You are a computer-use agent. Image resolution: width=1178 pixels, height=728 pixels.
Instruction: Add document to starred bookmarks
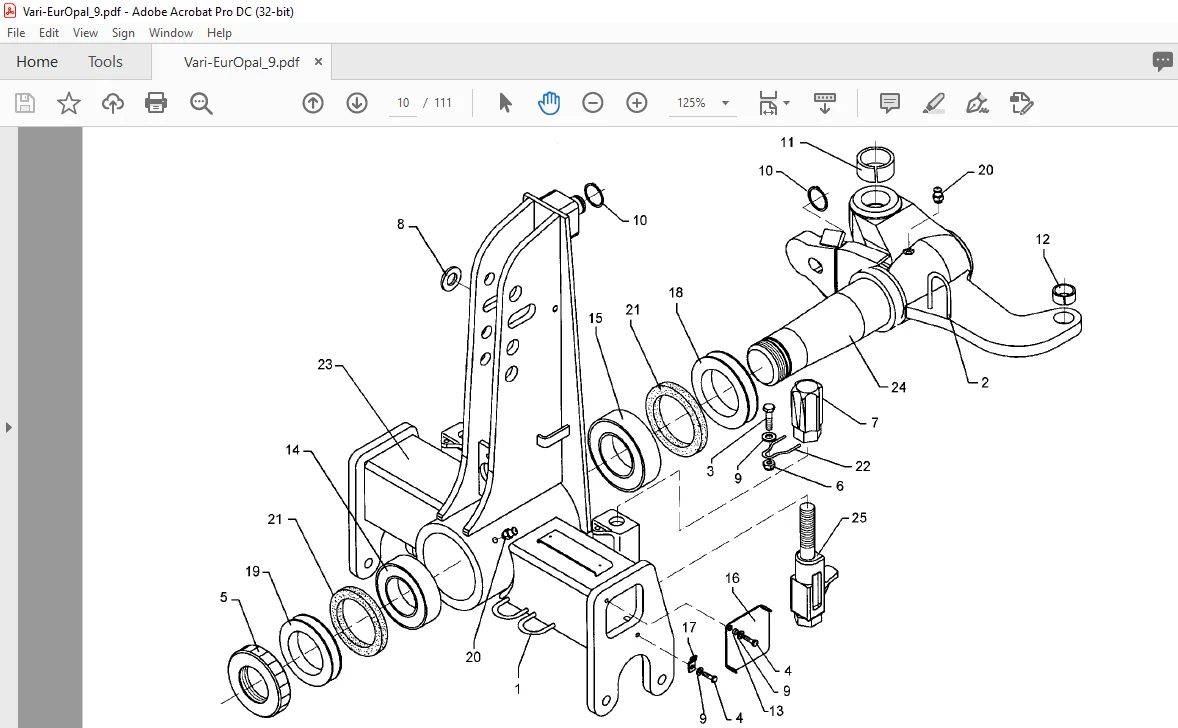[x=68, y=103]
